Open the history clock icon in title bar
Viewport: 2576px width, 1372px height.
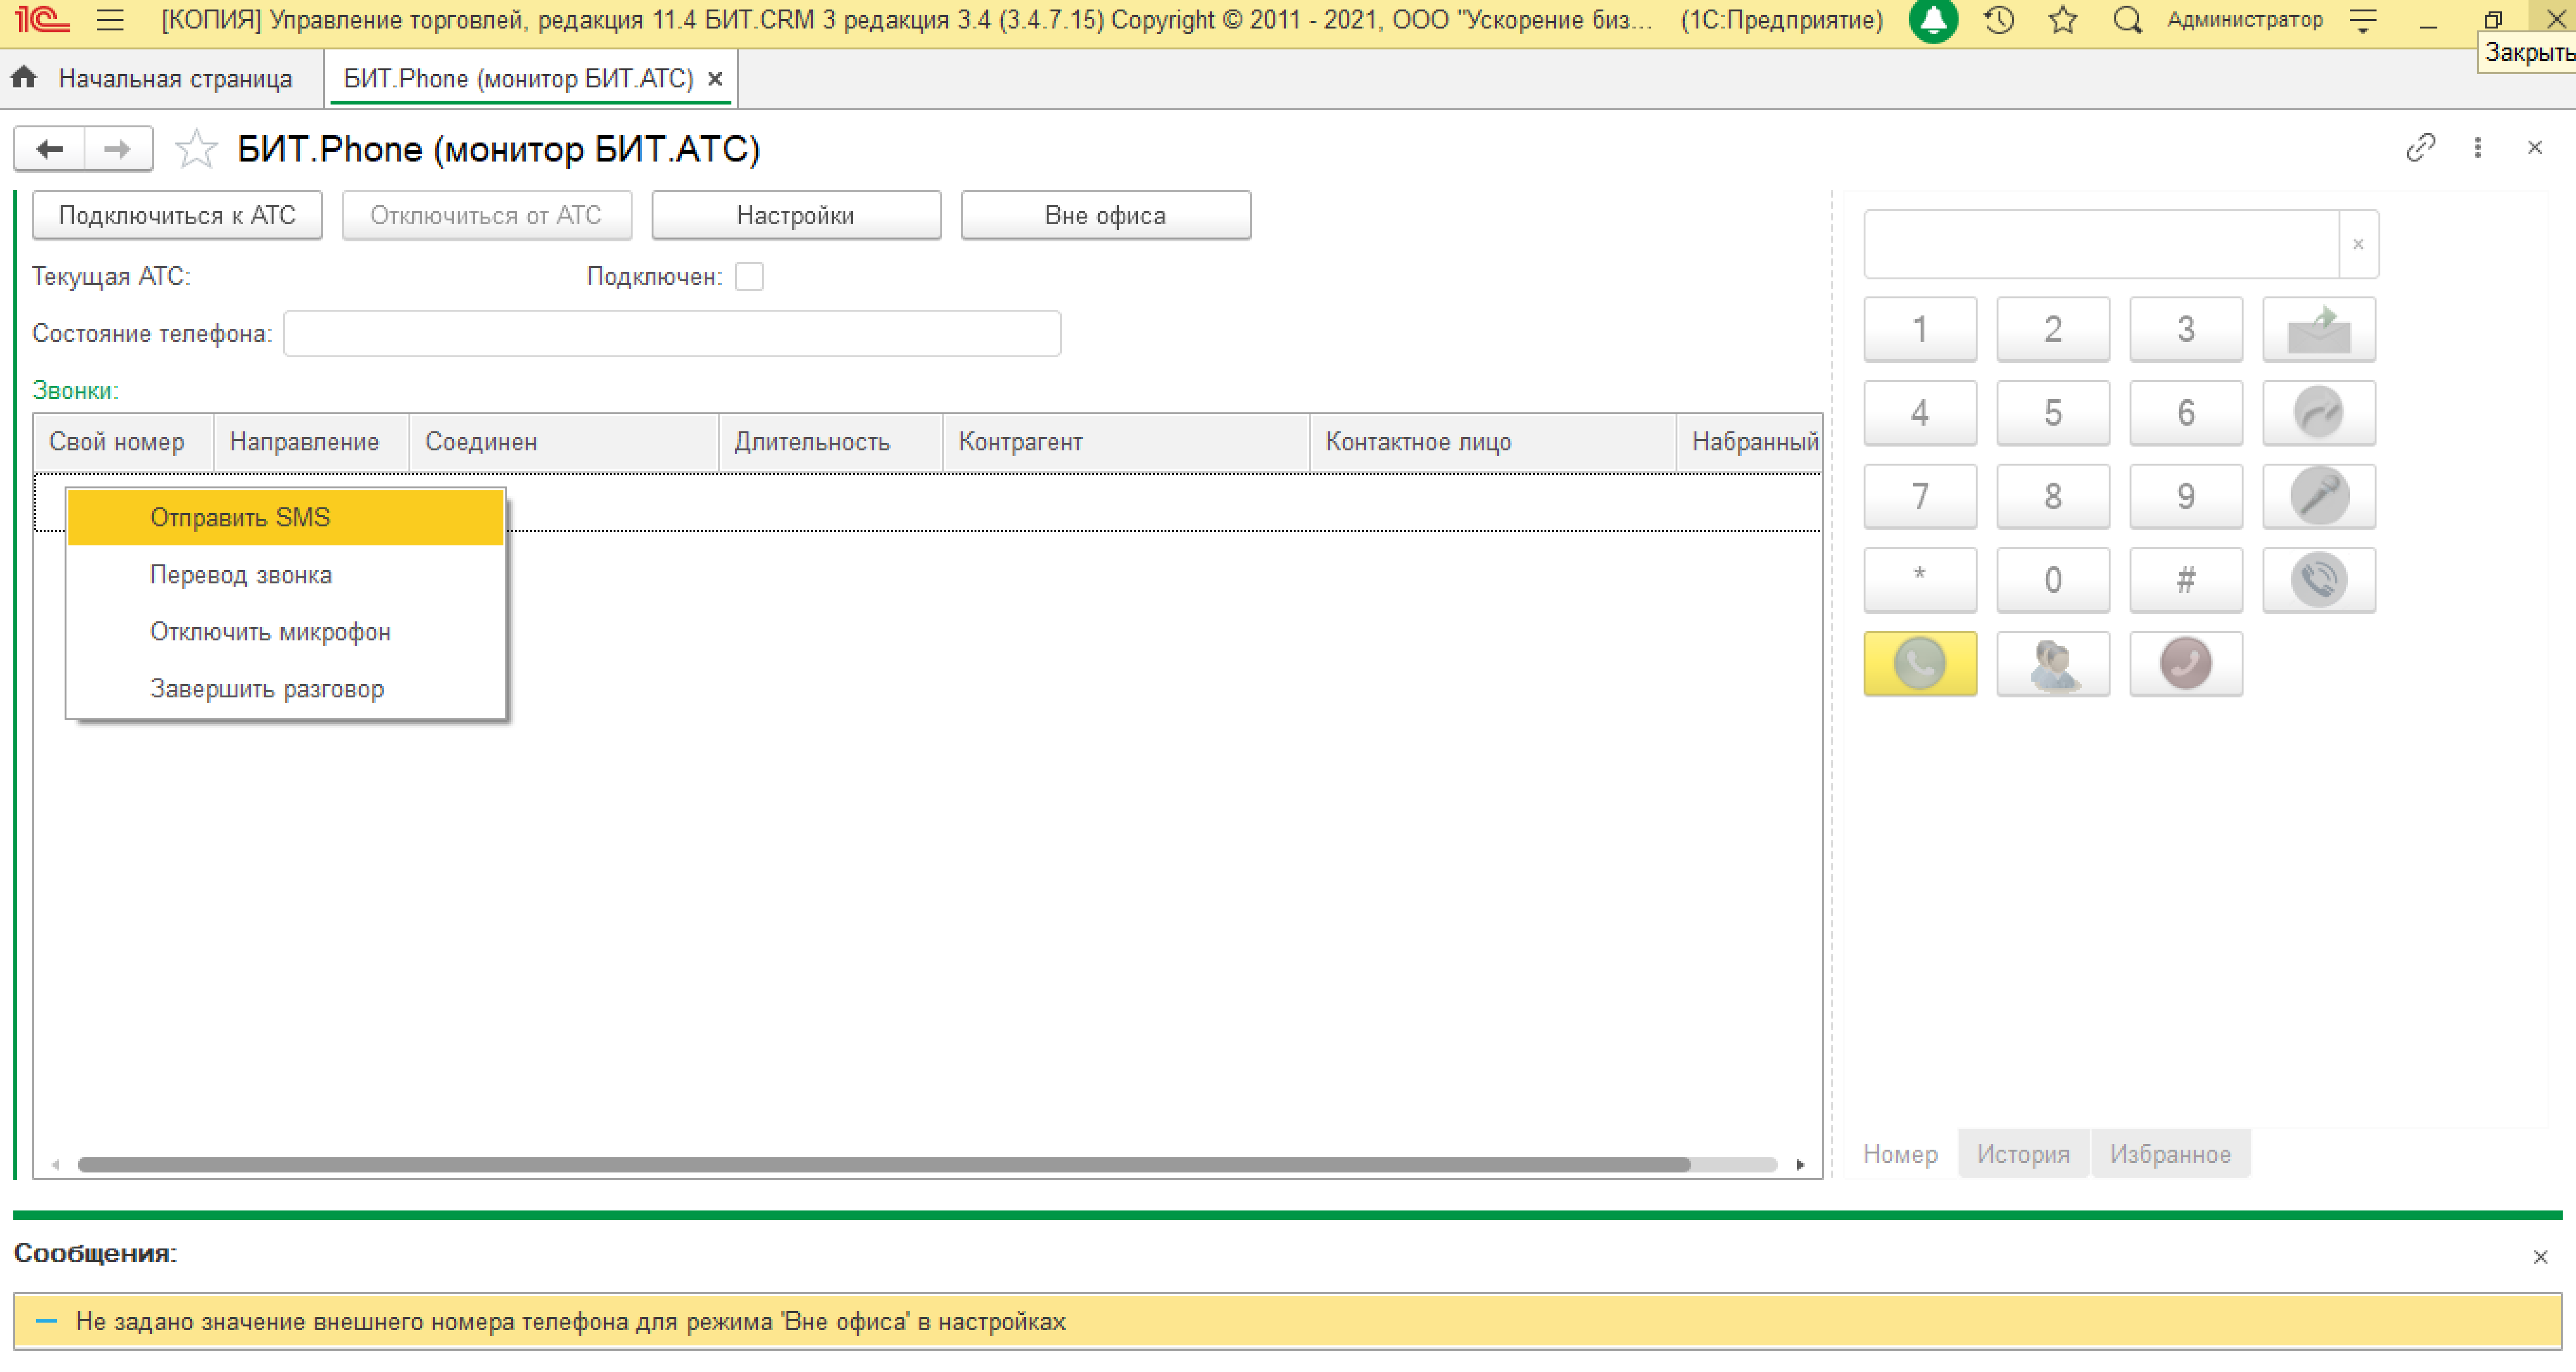click(1998, 20)
